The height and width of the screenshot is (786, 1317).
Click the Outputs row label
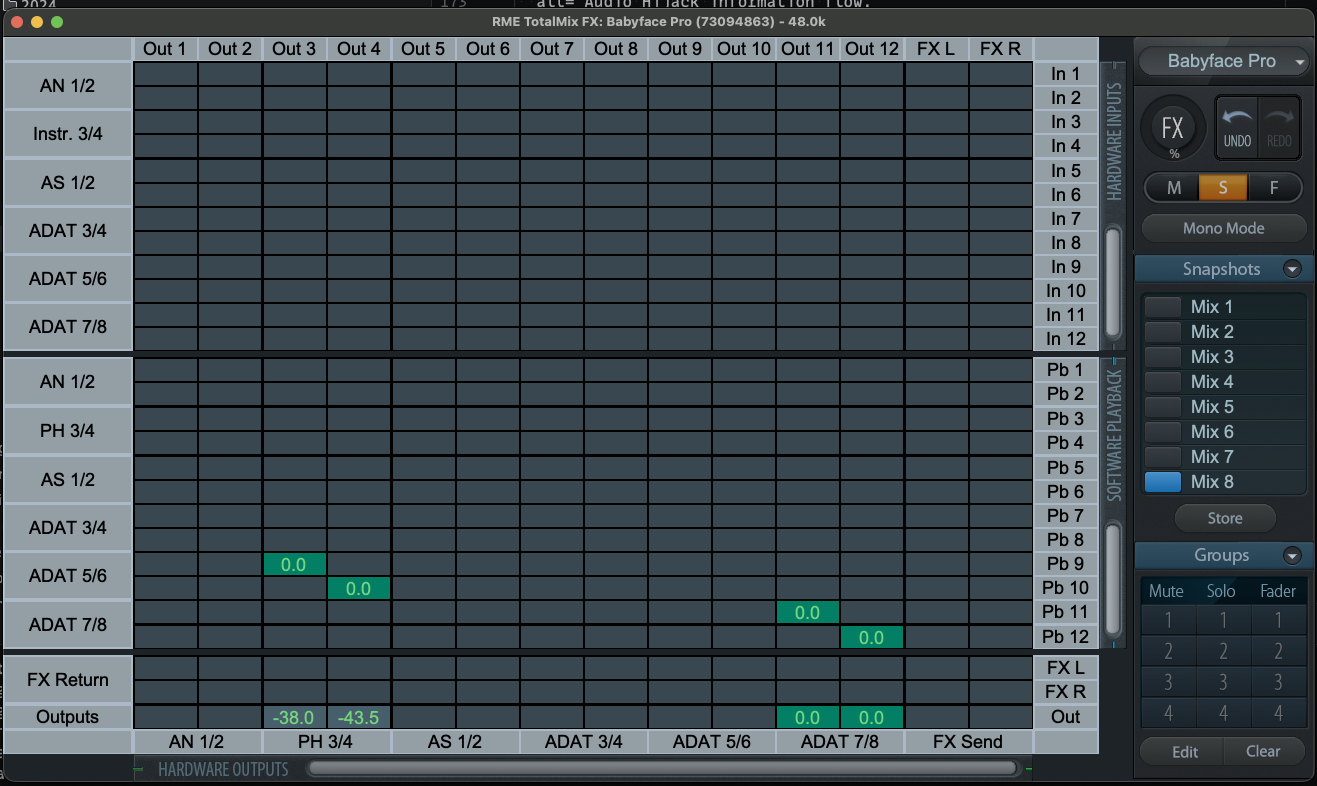(x=68, y=717)
